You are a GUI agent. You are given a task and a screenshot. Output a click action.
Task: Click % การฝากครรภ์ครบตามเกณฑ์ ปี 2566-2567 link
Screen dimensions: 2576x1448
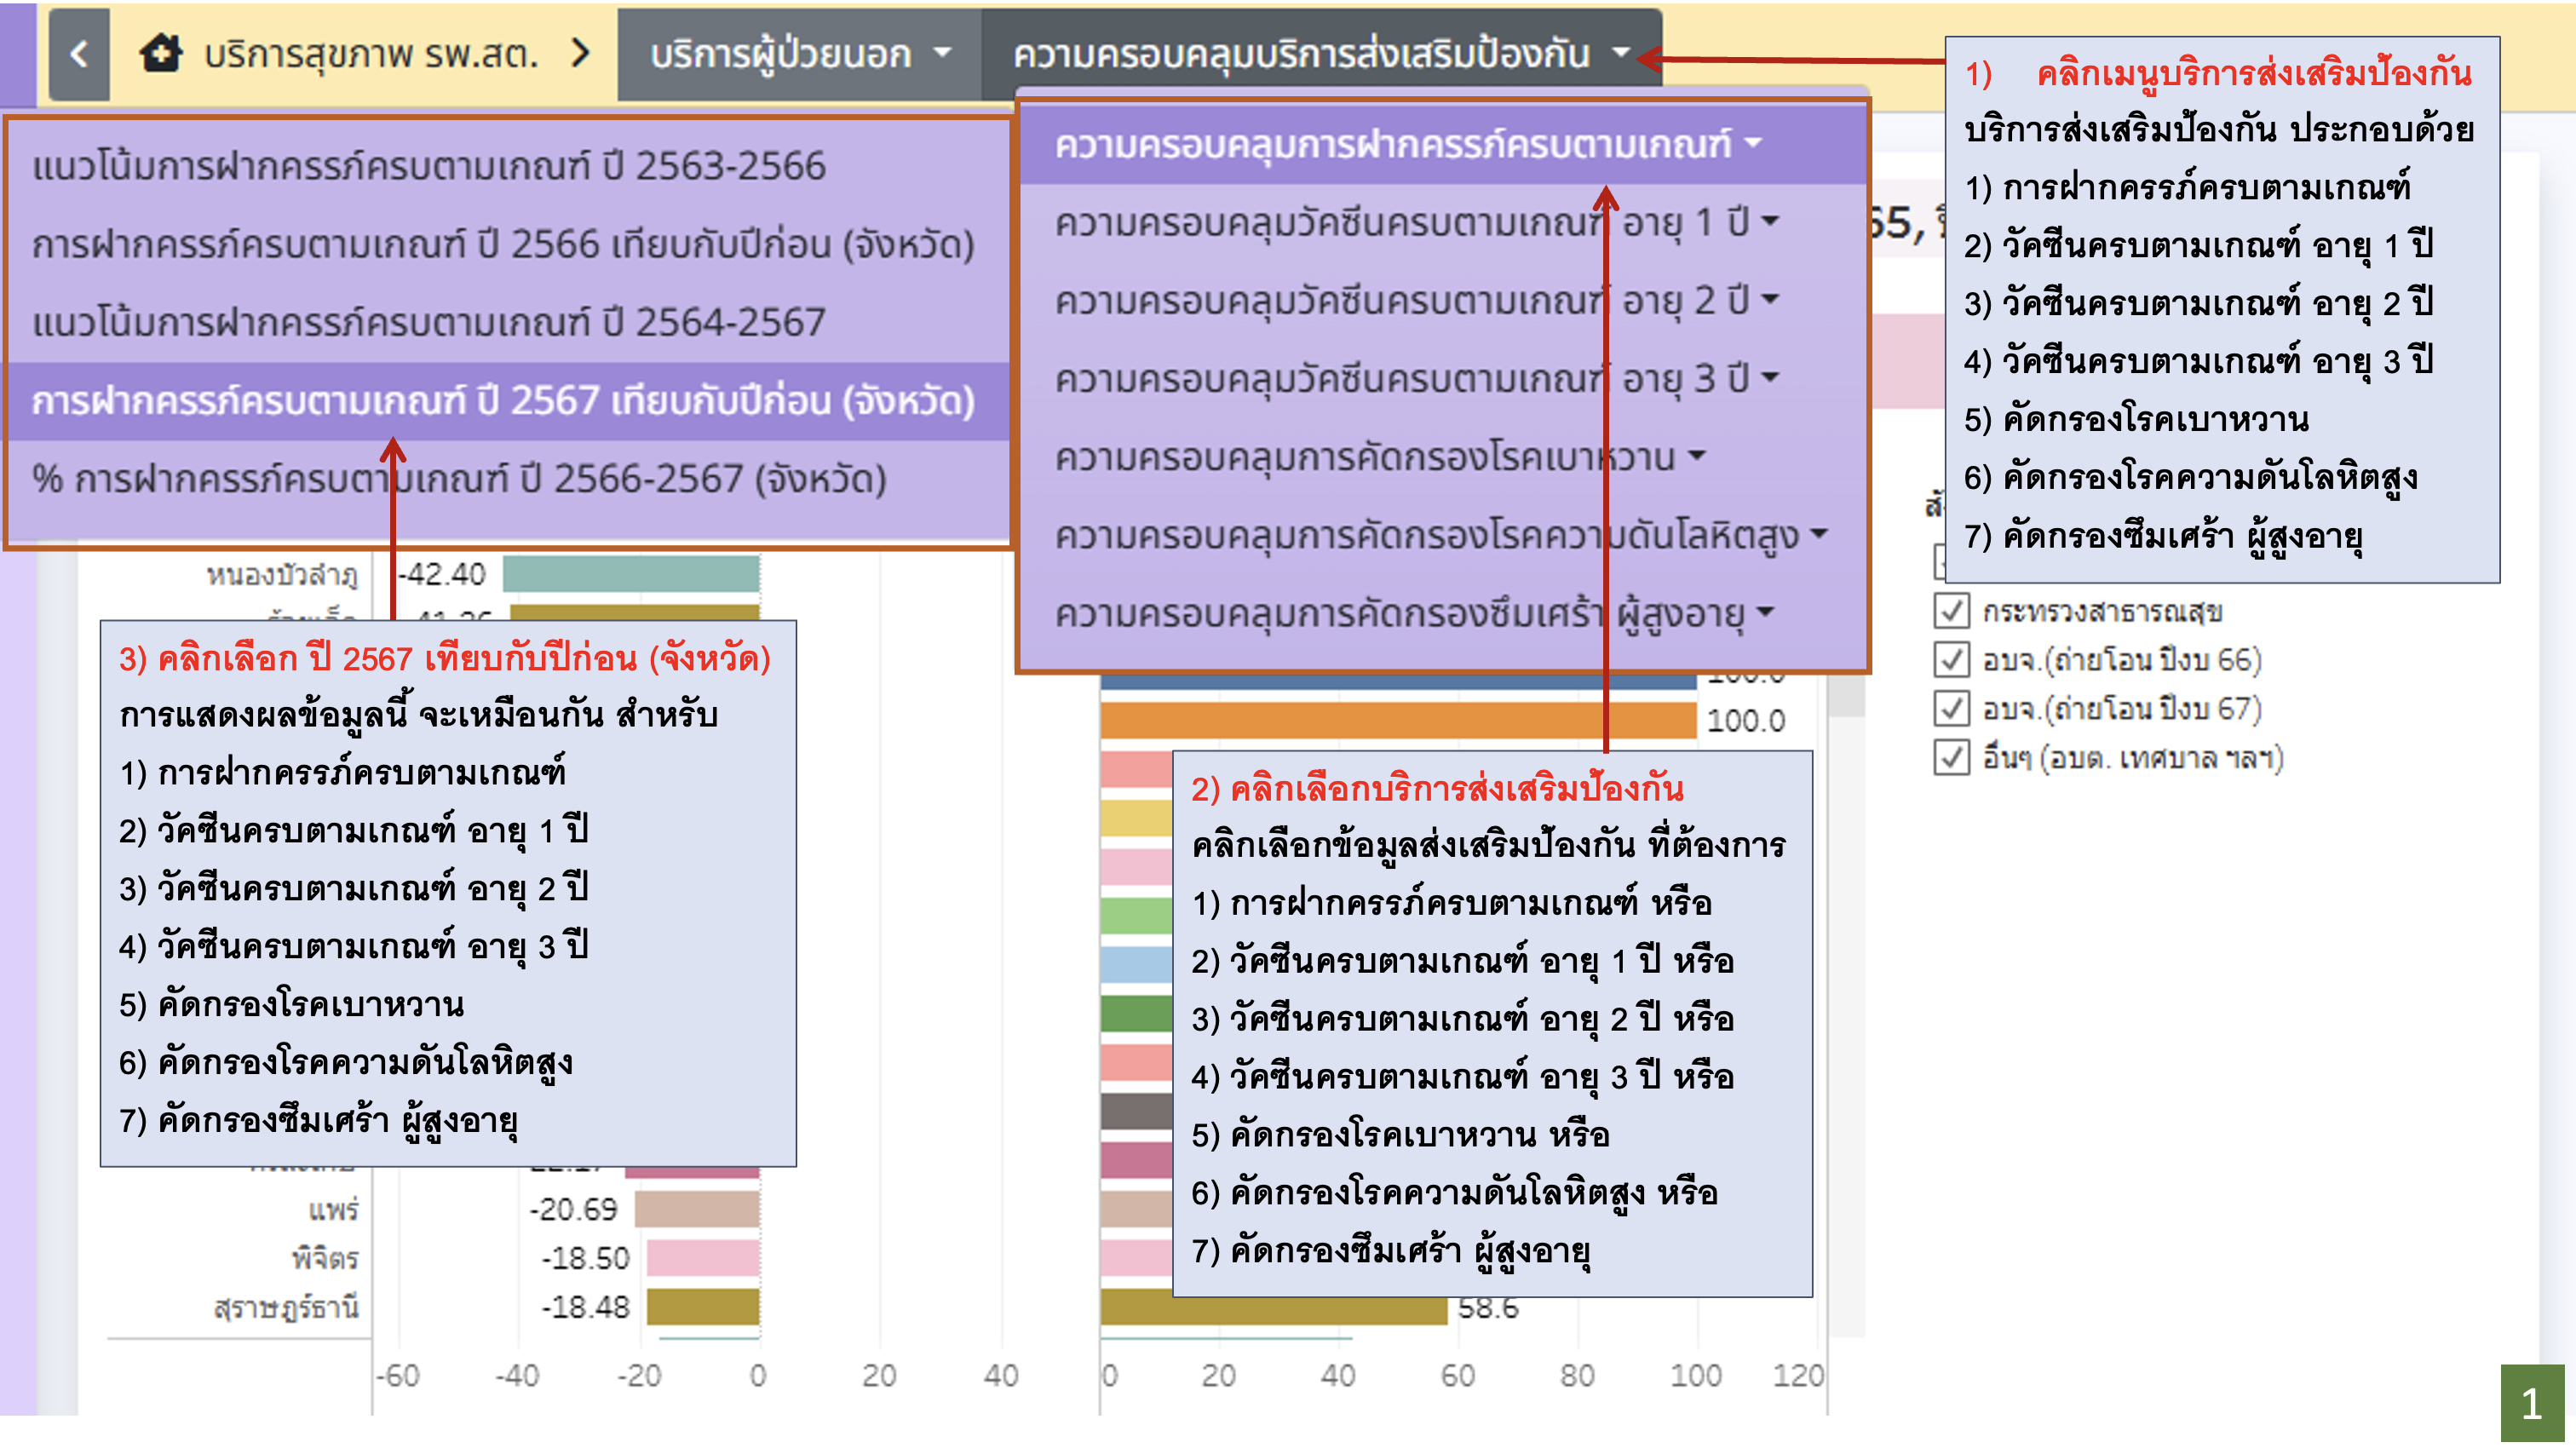(x=459, y=479)
